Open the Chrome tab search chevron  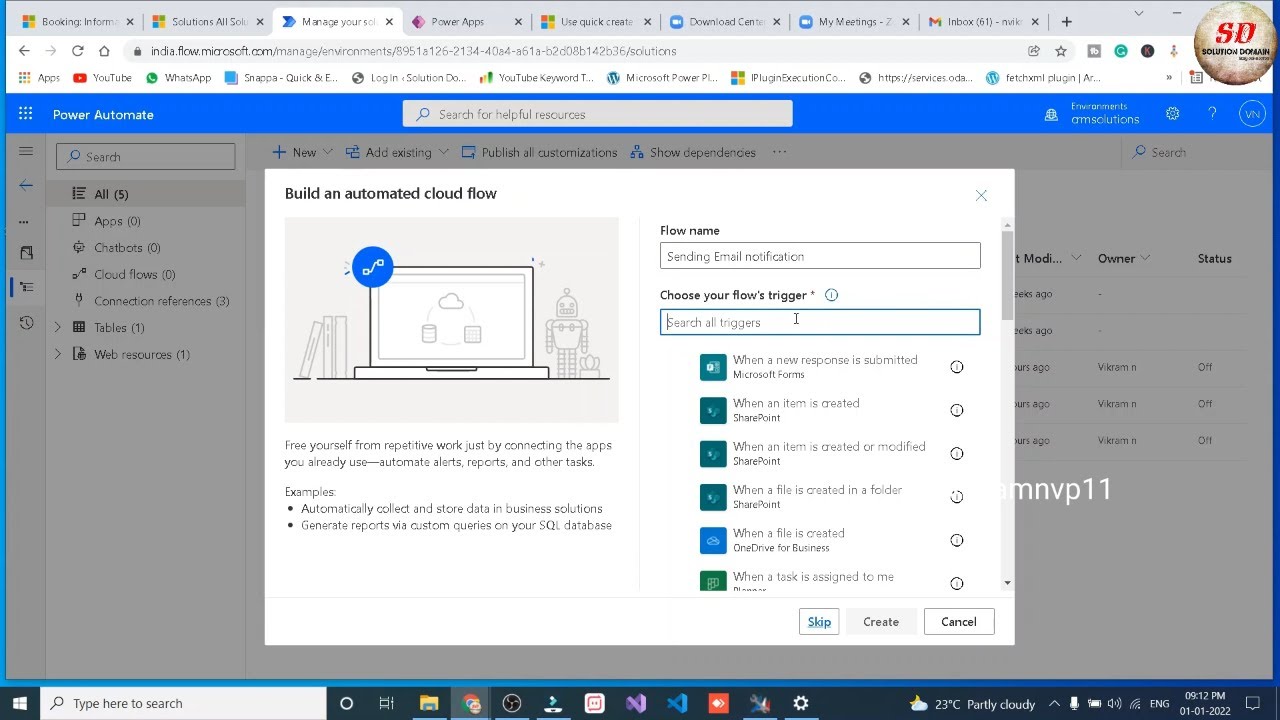1138,13
